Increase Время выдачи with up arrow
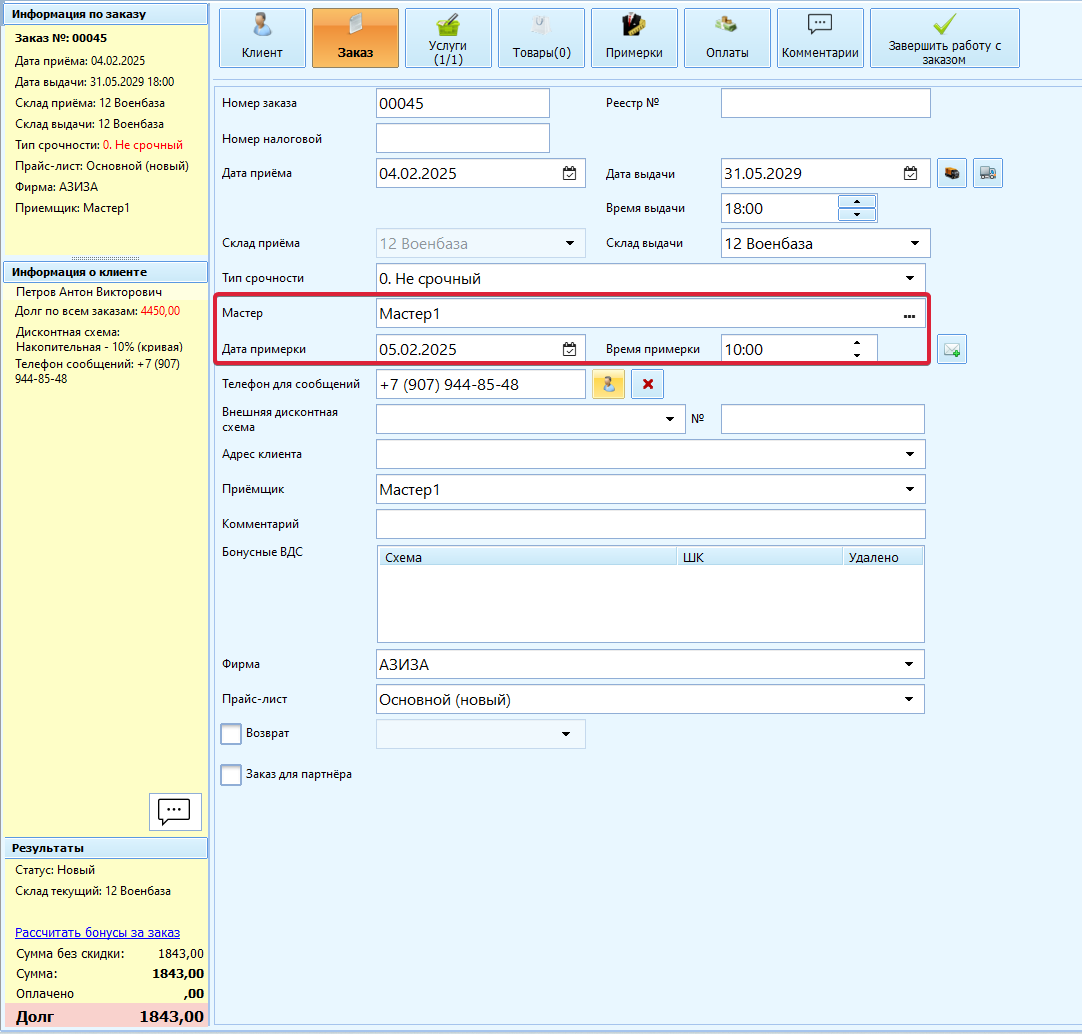Screen dimensions: 1082x1034 [857, 202]
